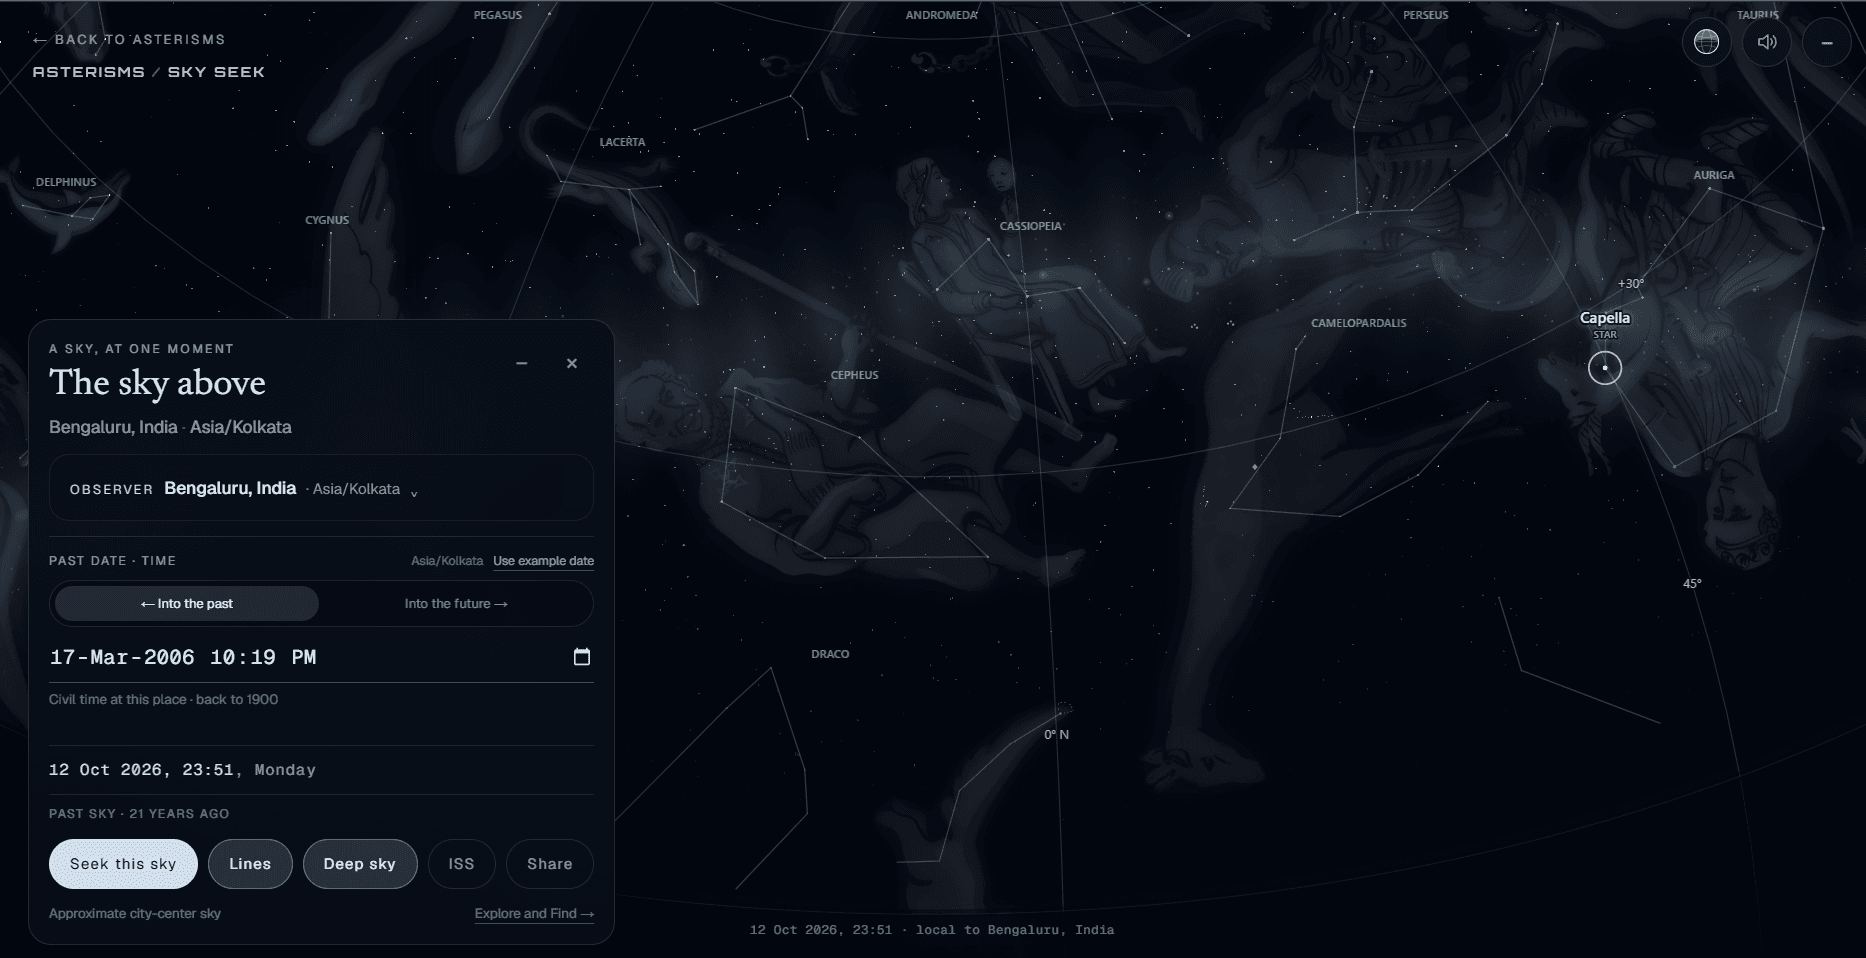This screenshot has height=958, width=1866.
Task: Click the Lacerta constellation label
Action: (x=622, y=142)
